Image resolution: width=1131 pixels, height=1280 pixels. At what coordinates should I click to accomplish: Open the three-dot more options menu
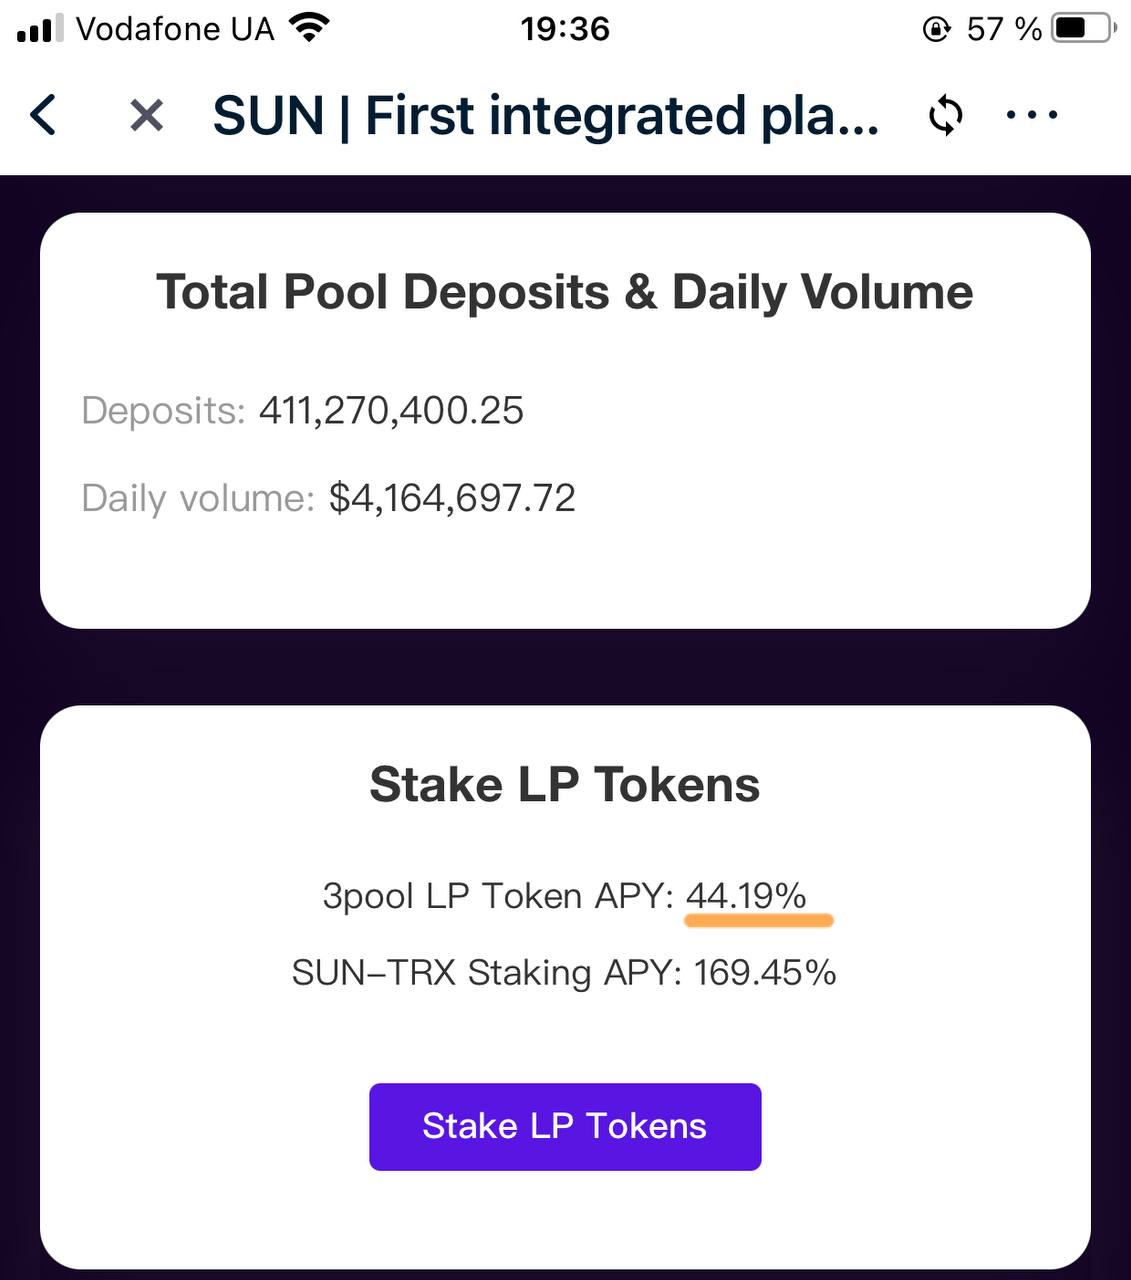click(1032, 116)
